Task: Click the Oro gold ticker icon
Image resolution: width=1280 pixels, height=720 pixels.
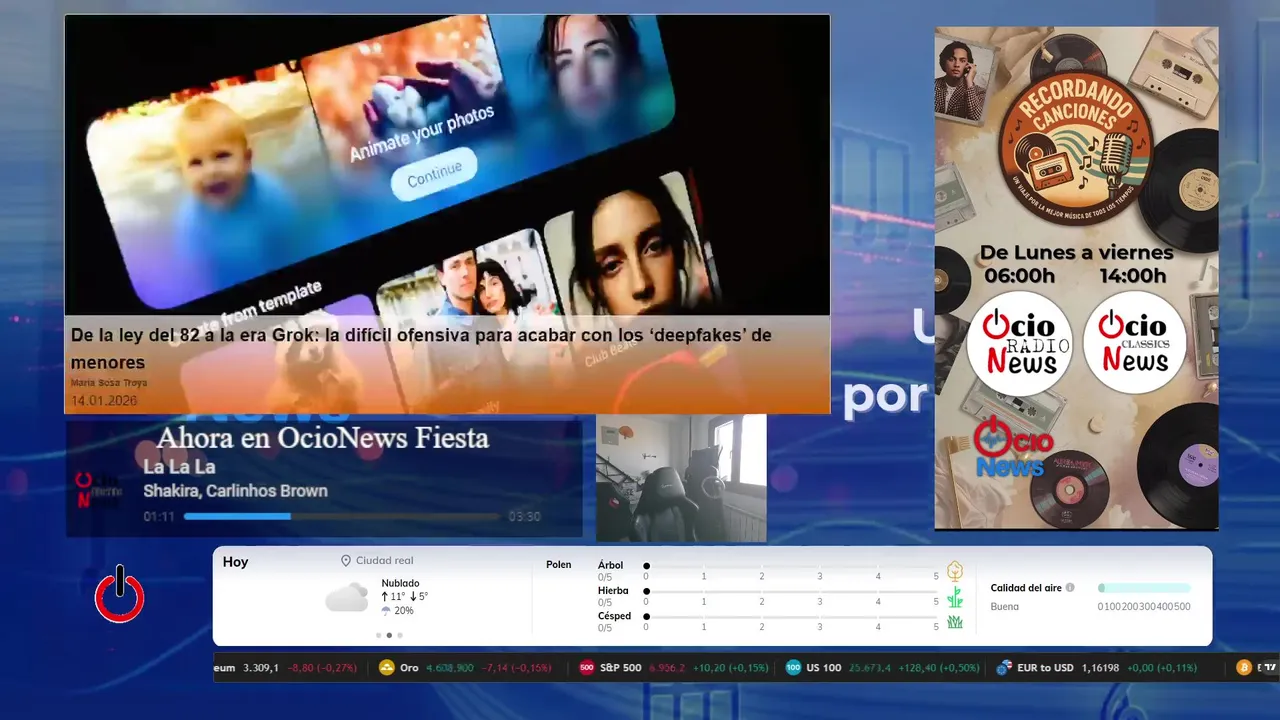Action: (387, 668)
